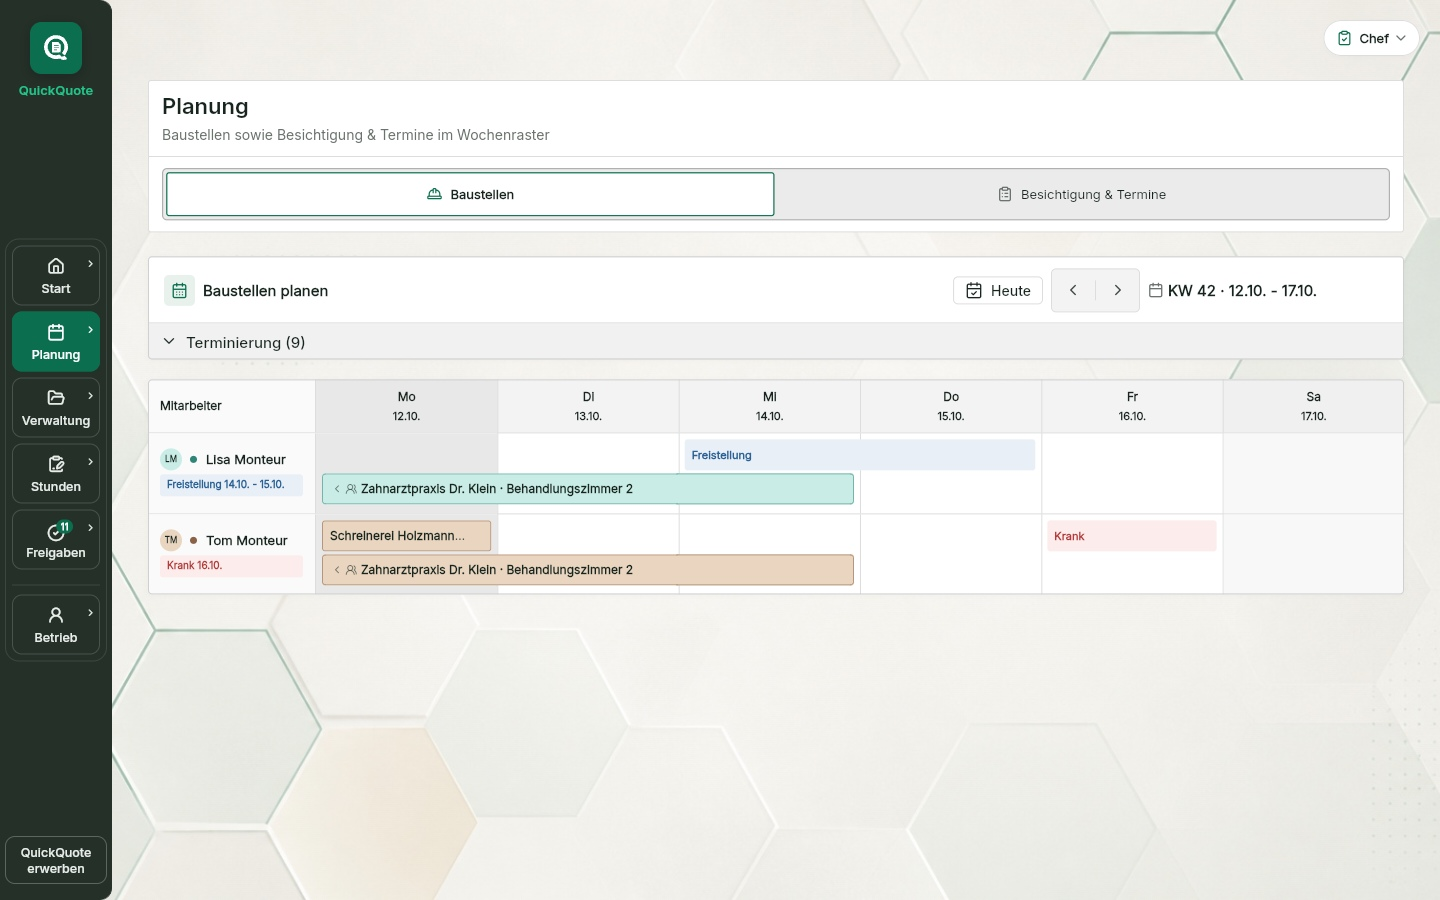Image resolution: width=1440 pixels, height=900 pixels.
Task: Select Tom Monteur name
Action: pos(247,541)
